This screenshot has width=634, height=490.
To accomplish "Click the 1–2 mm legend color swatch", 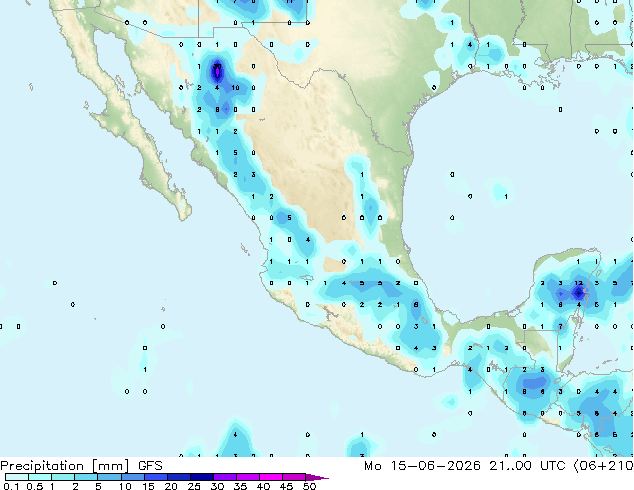I will point(63,477).
